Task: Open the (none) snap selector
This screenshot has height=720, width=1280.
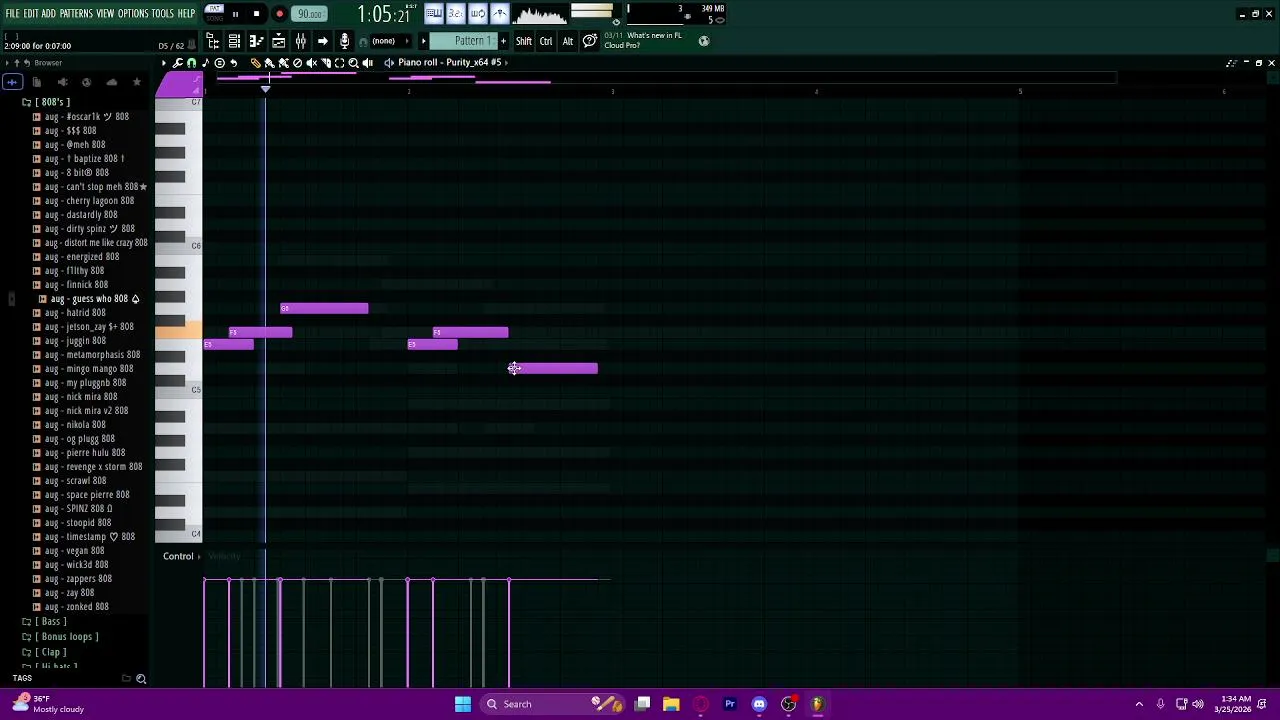Action: point(391,41)
